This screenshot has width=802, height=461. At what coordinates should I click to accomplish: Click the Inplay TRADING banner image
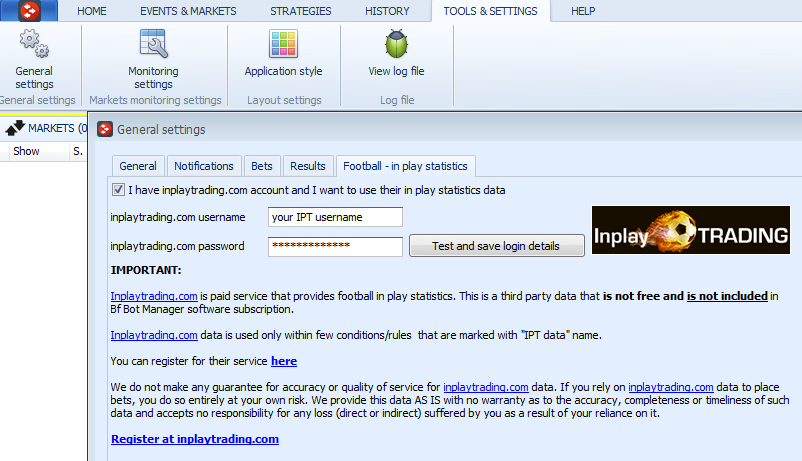pos(690,230)
